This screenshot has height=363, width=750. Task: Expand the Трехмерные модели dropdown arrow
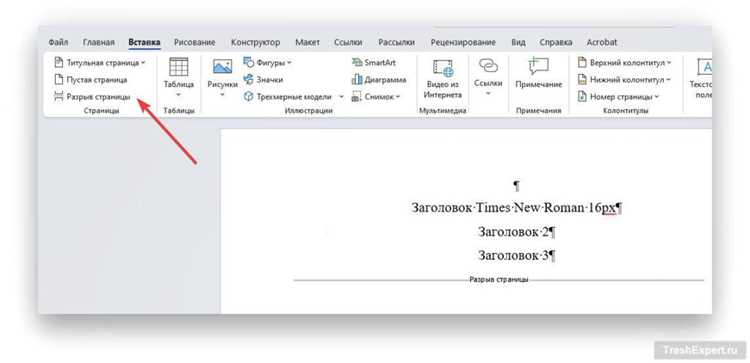[x=342, y=97]
